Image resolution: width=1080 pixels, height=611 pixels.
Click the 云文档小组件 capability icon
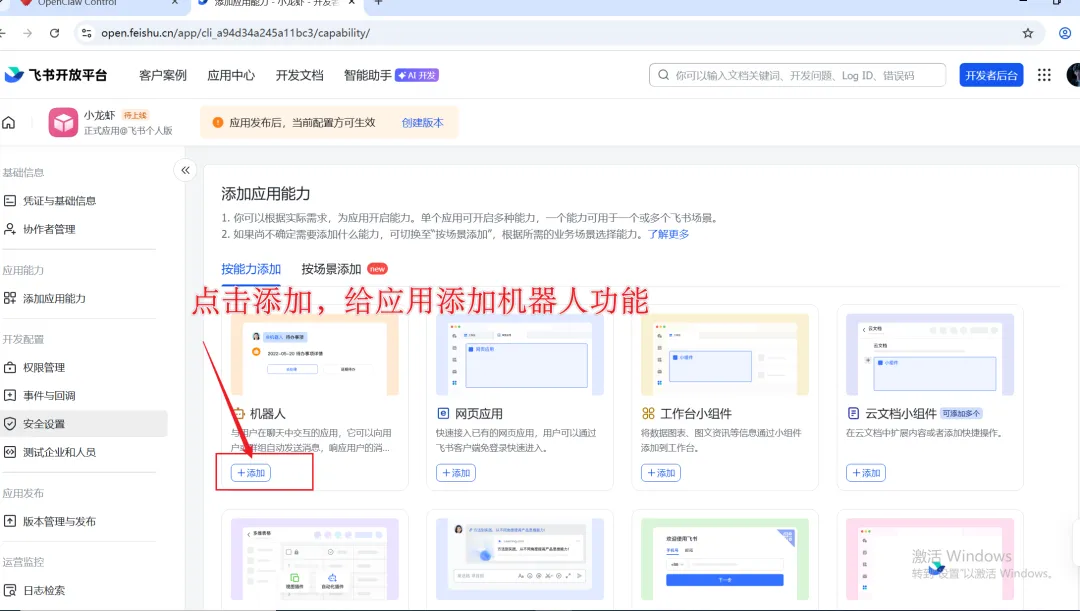coord(853,413)
